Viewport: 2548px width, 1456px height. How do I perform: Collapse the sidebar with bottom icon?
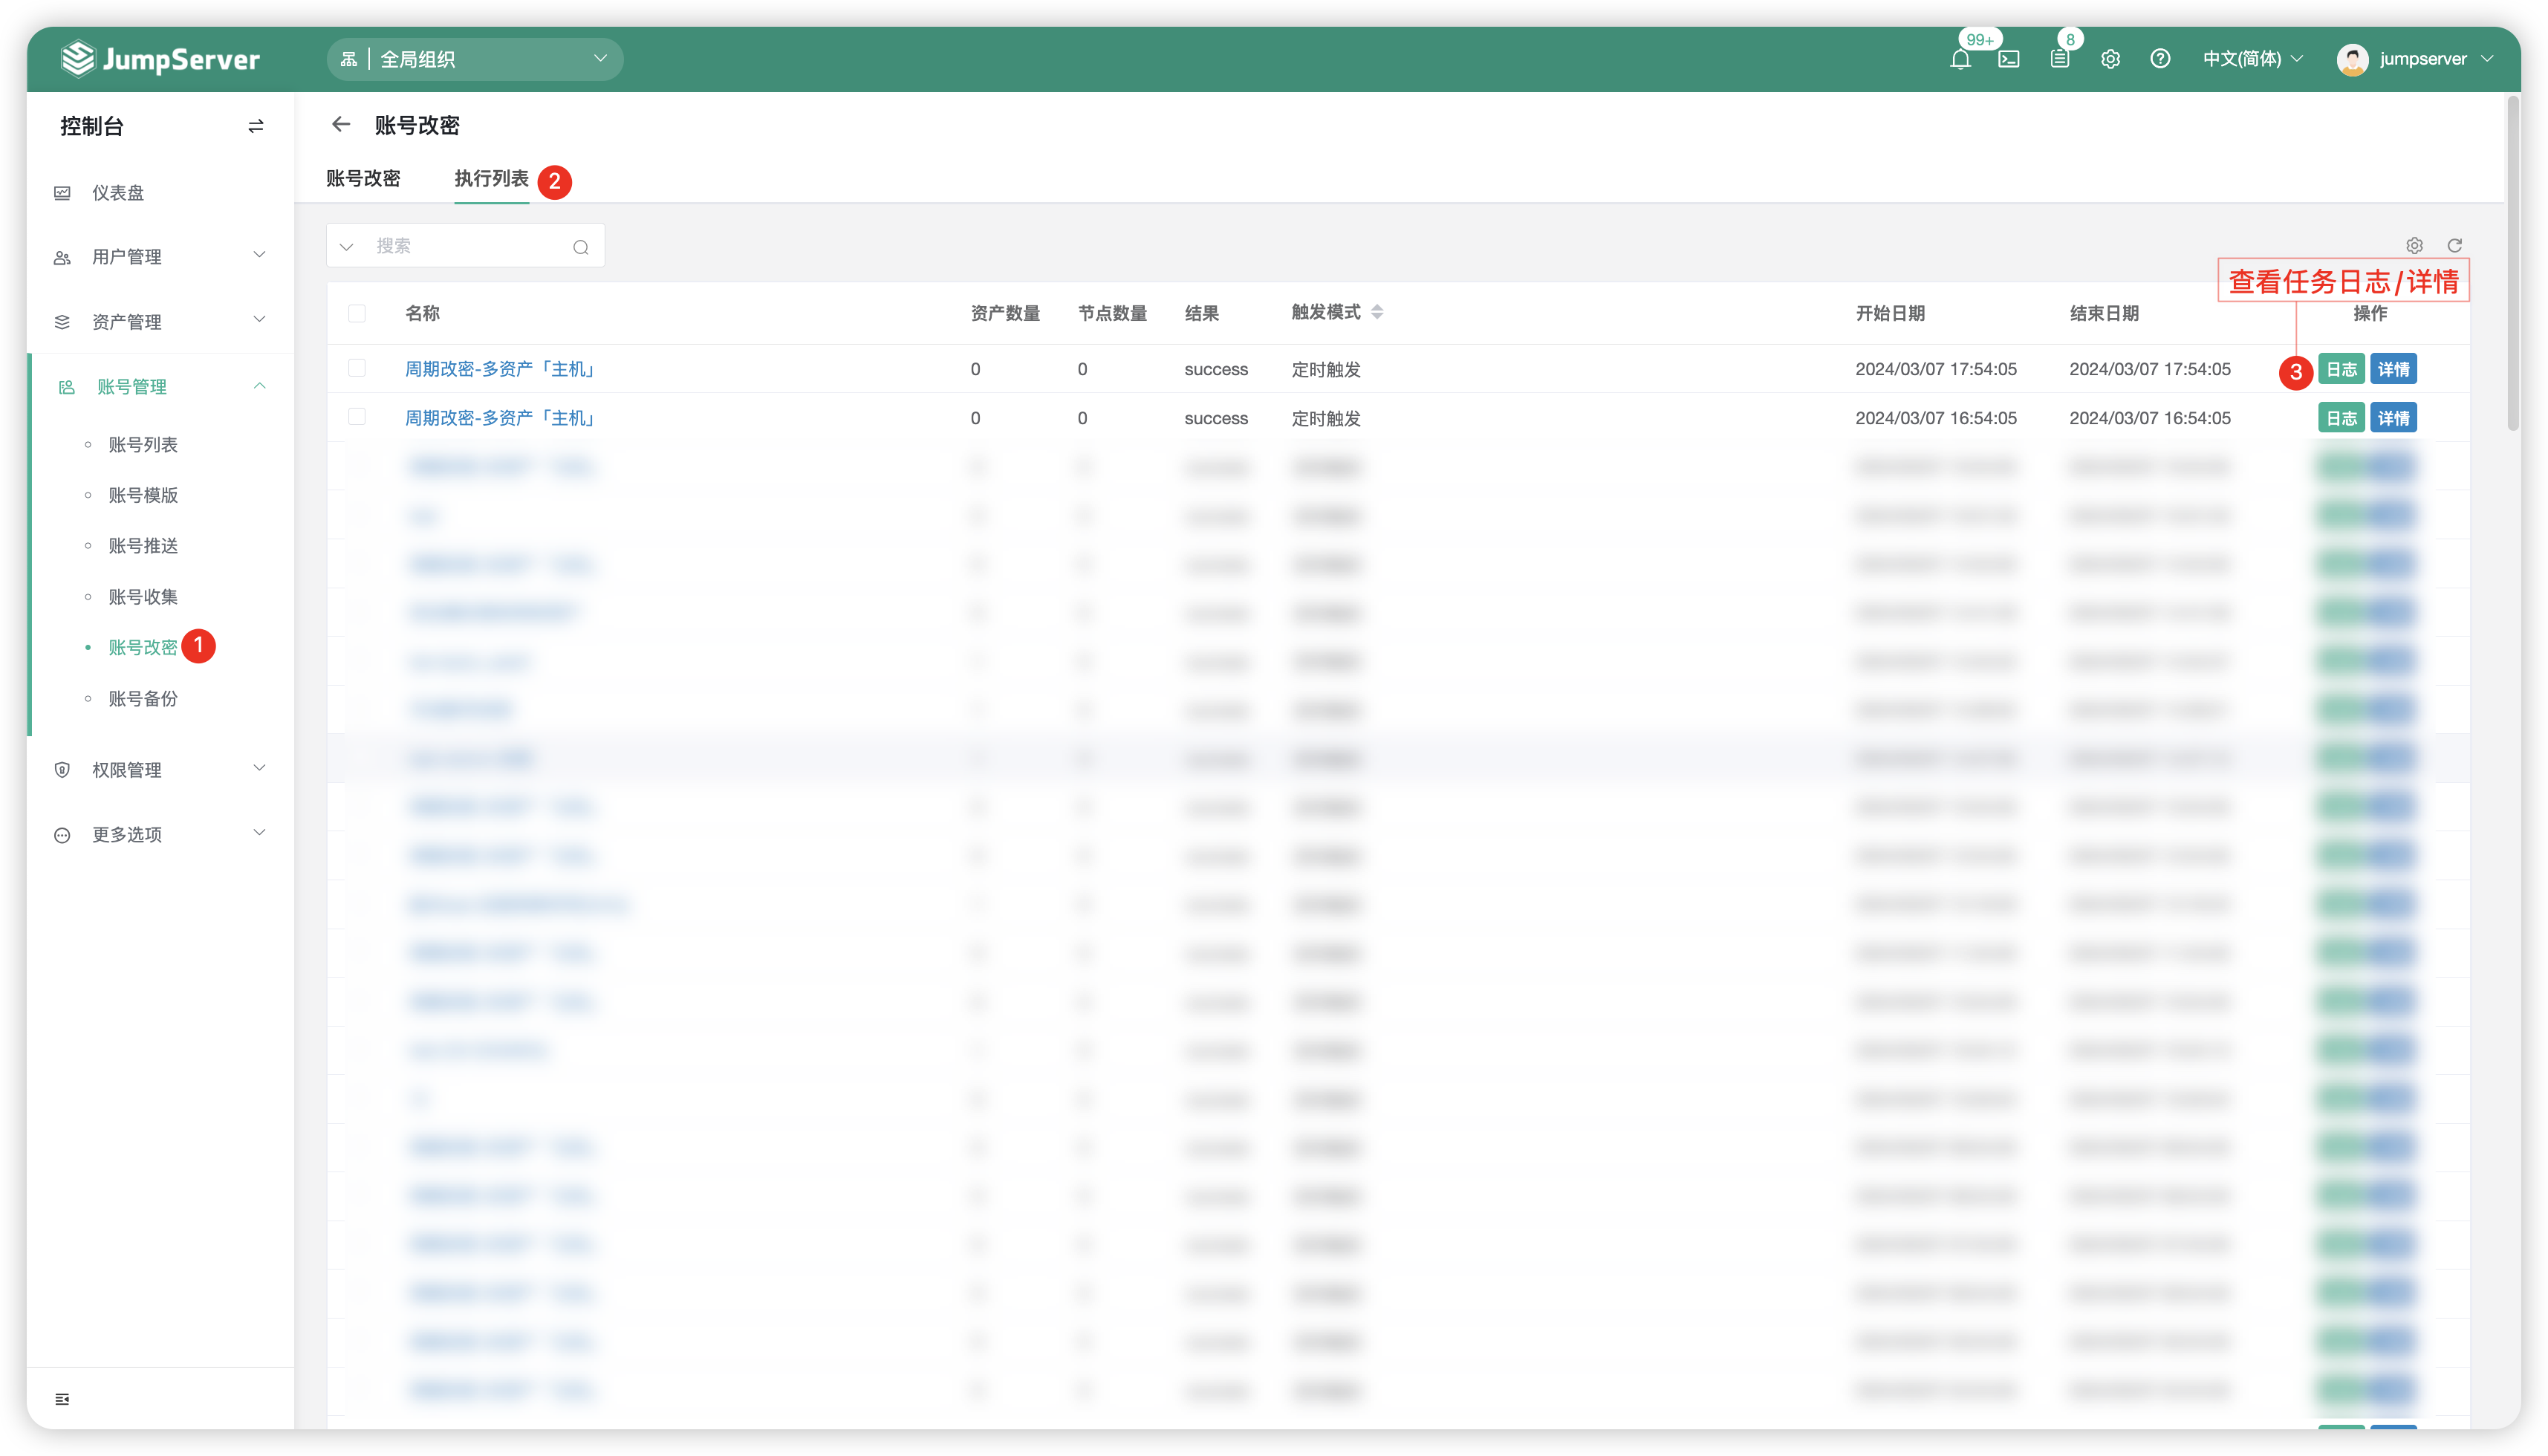pyautogui.click(x=62, y=1399)
